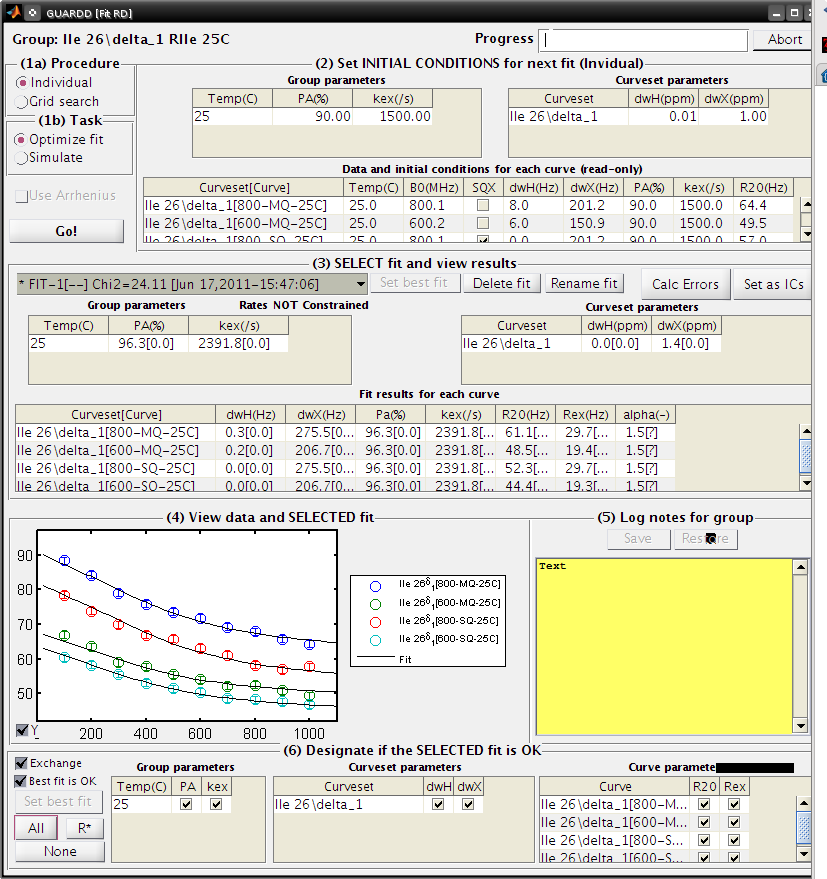This screenshot has width=827, height=879.
Task: Select the 800-SQ-25C row in fit results
Action: click(x=345, y=468)
